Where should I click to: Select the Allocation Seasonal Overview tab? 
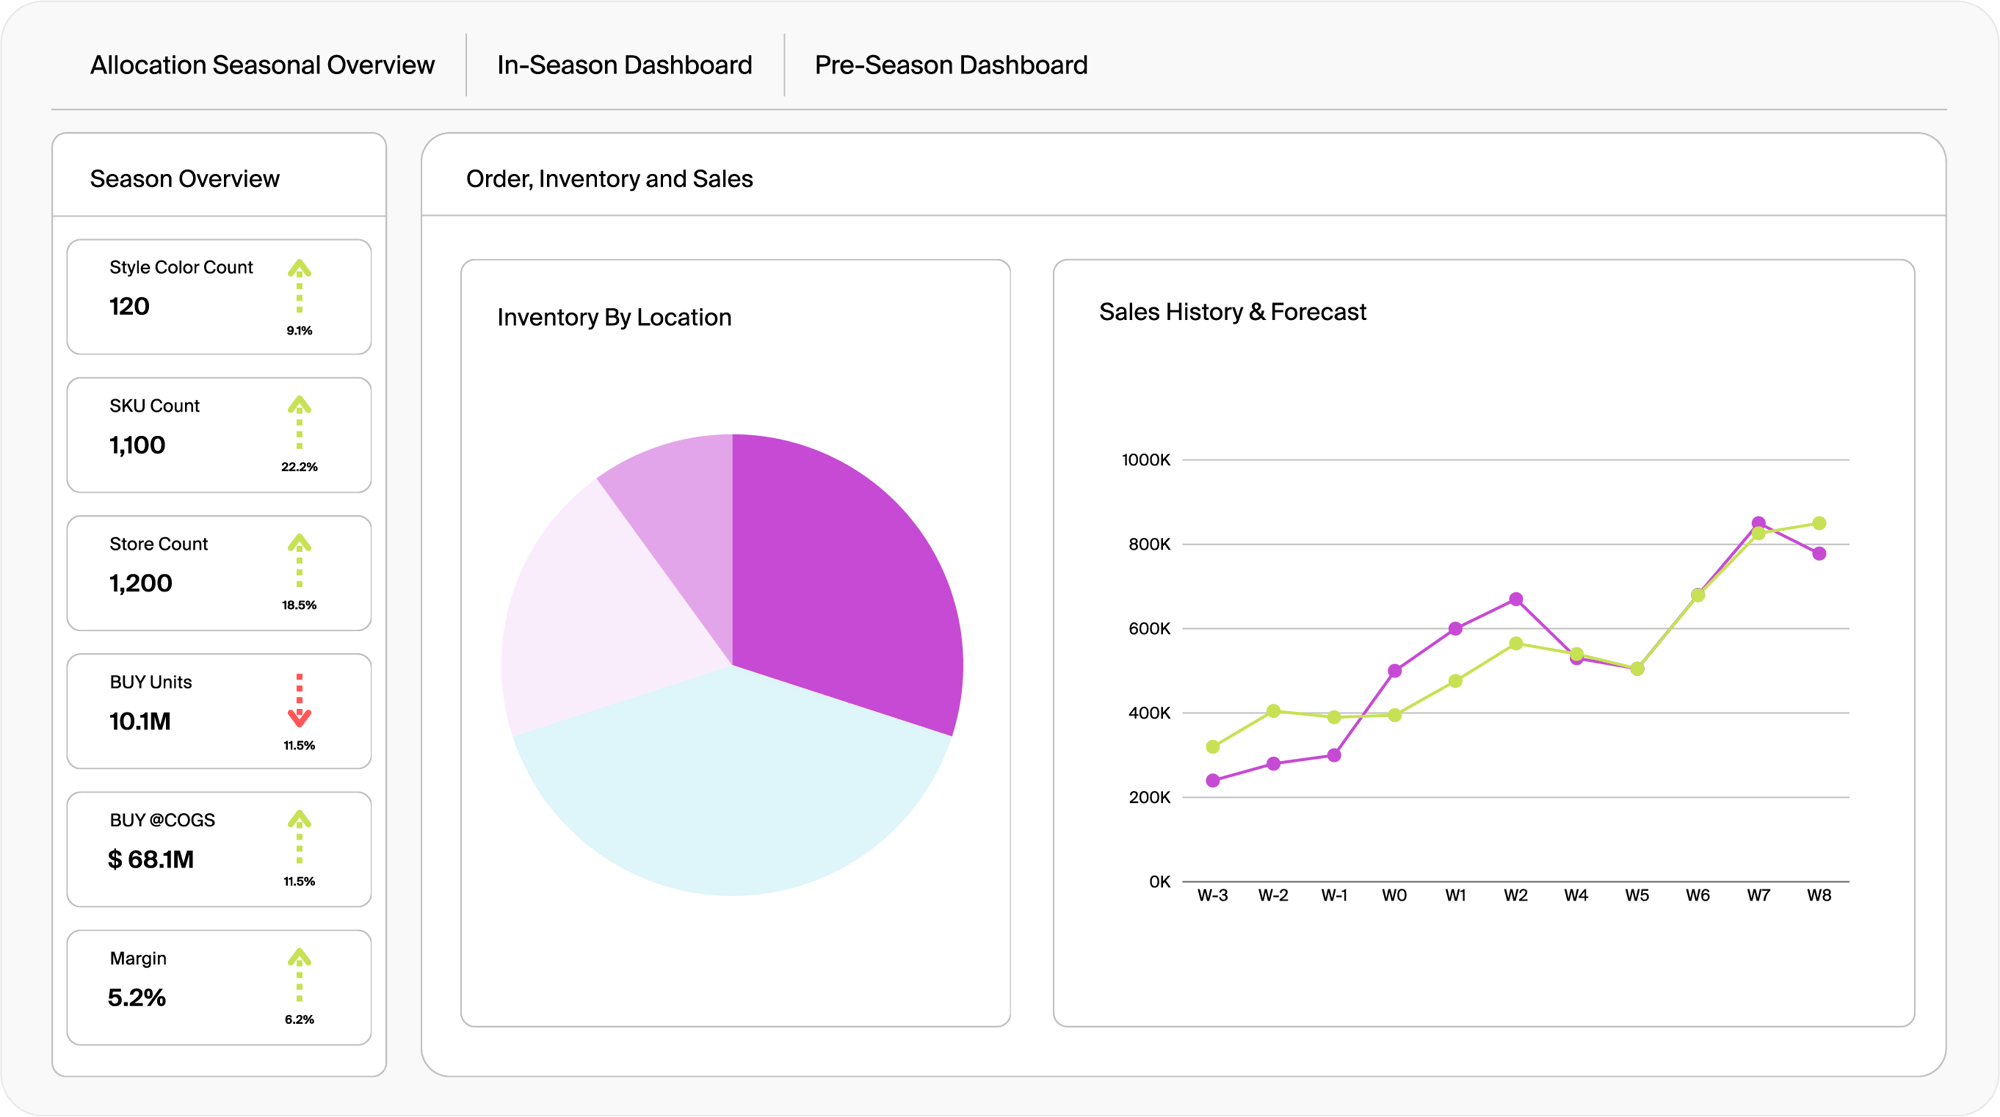262,65
